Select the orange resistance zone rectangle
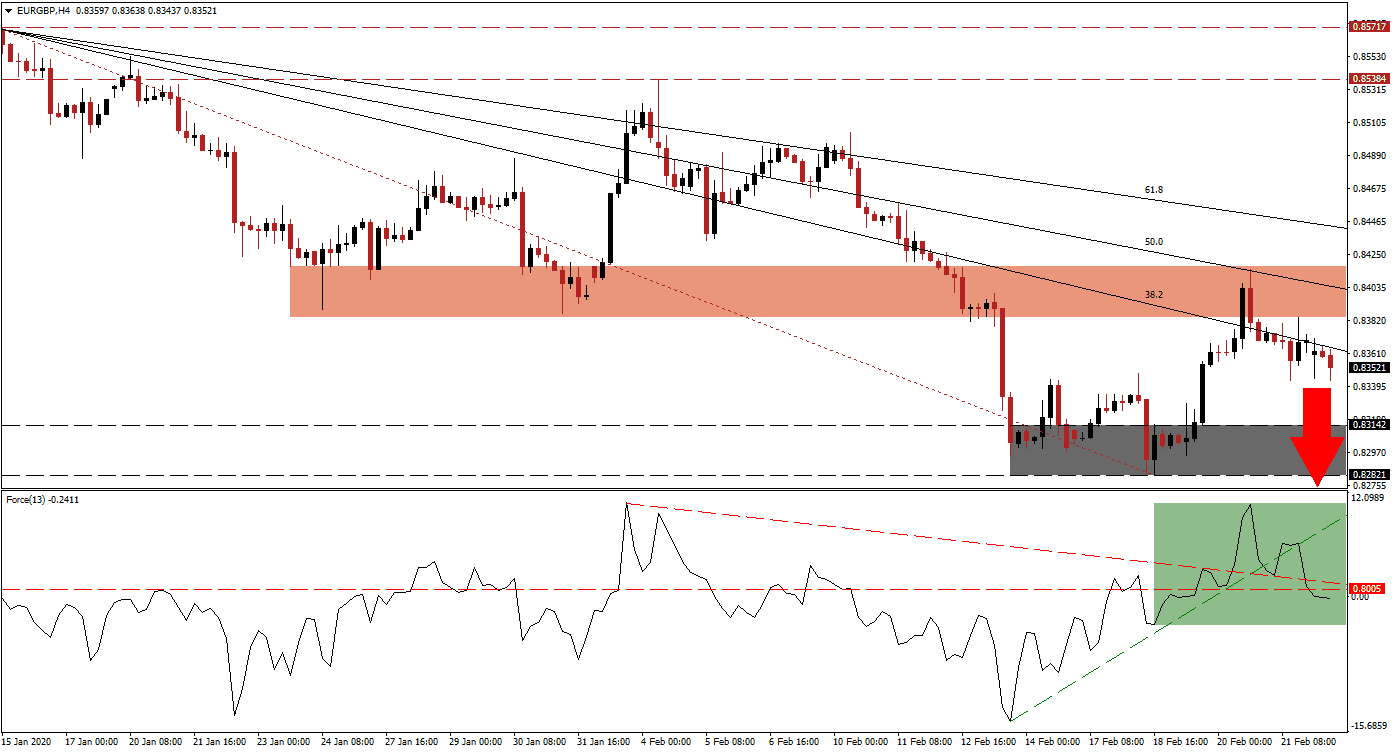1392x753 pixels. (x=700, y=290)
